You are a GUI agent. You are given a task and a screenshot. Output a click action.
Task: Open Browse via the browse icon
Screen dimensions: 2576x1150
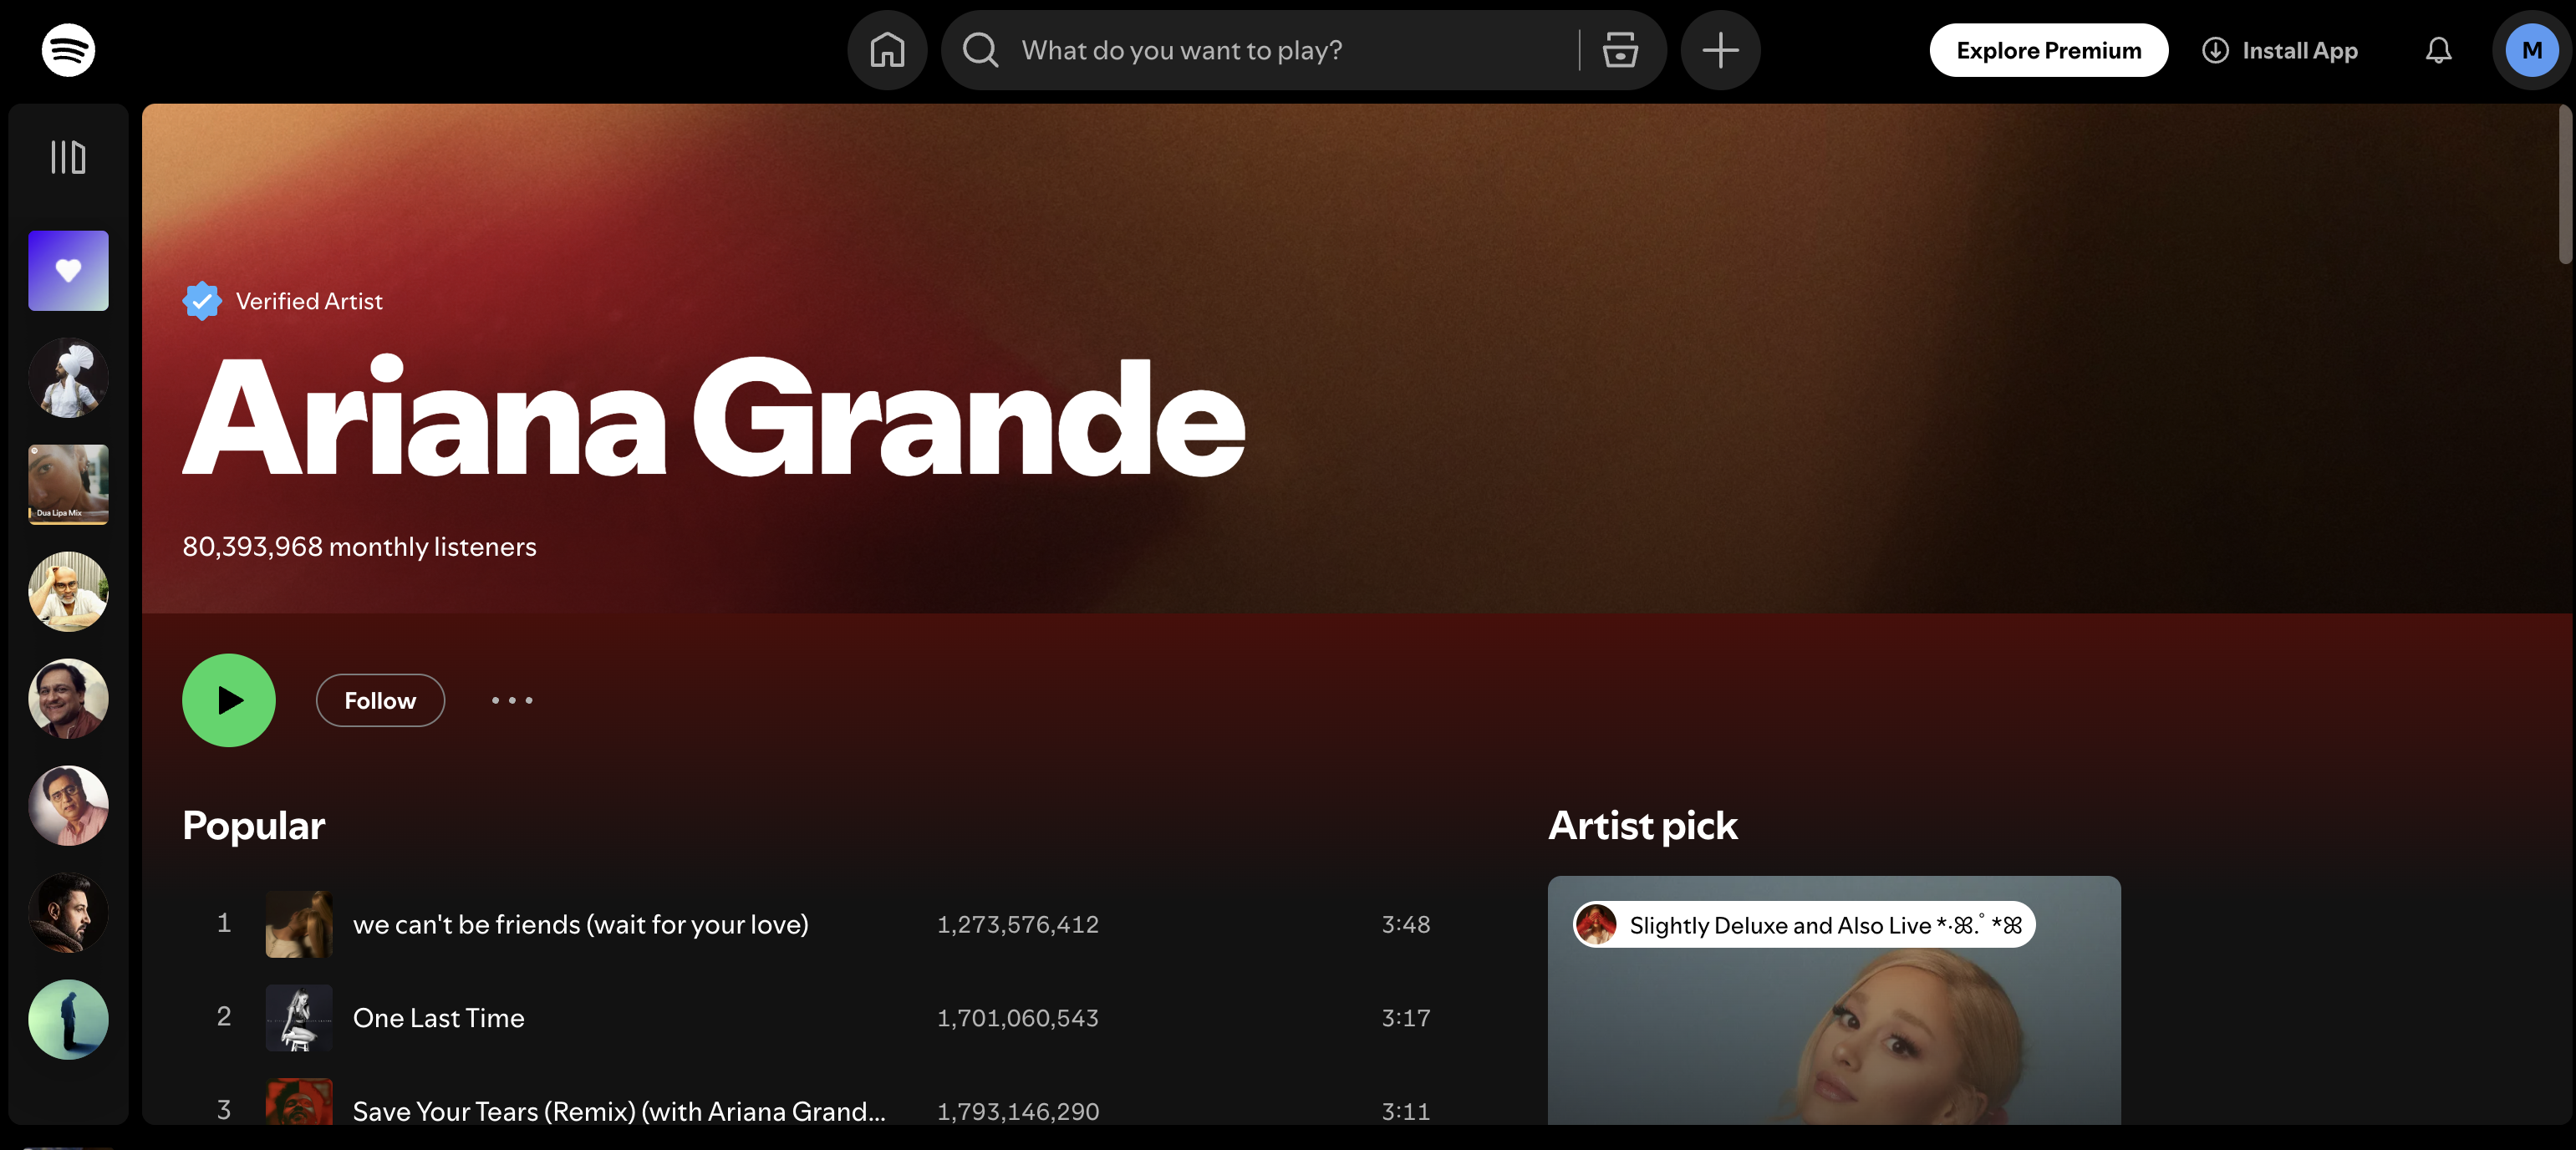pos(1618,49)
